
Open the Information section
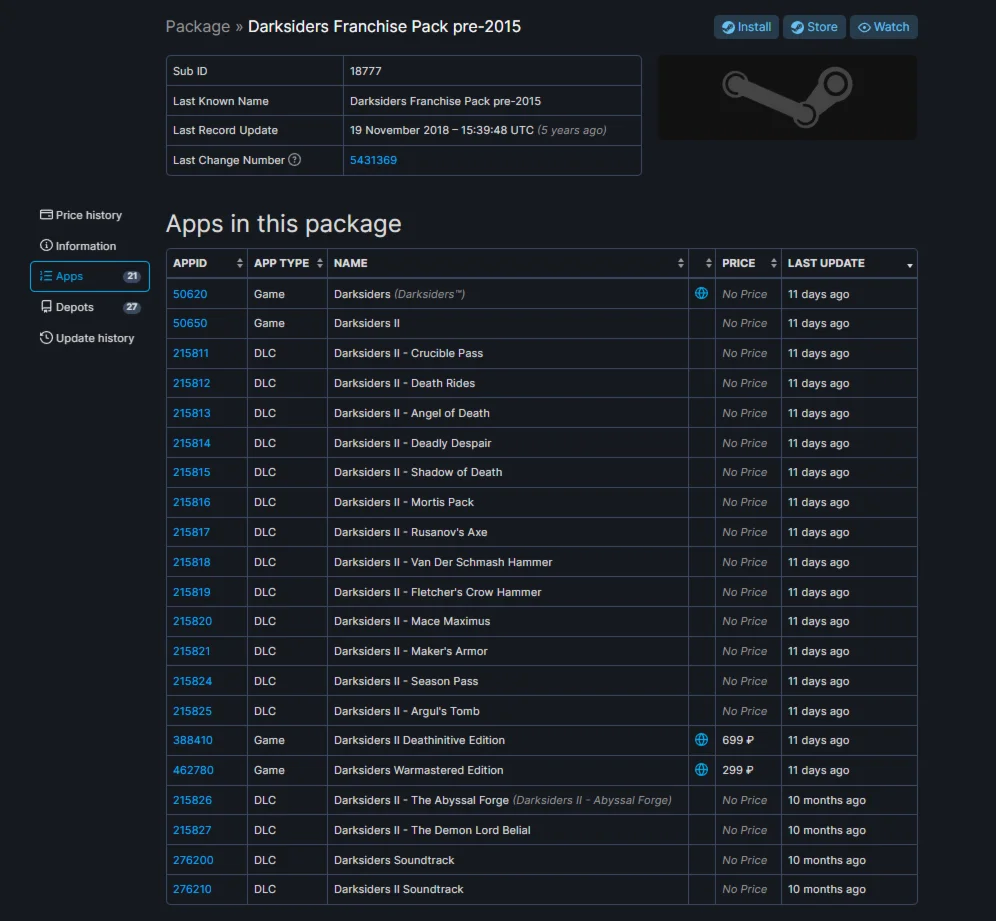point(78,246)
